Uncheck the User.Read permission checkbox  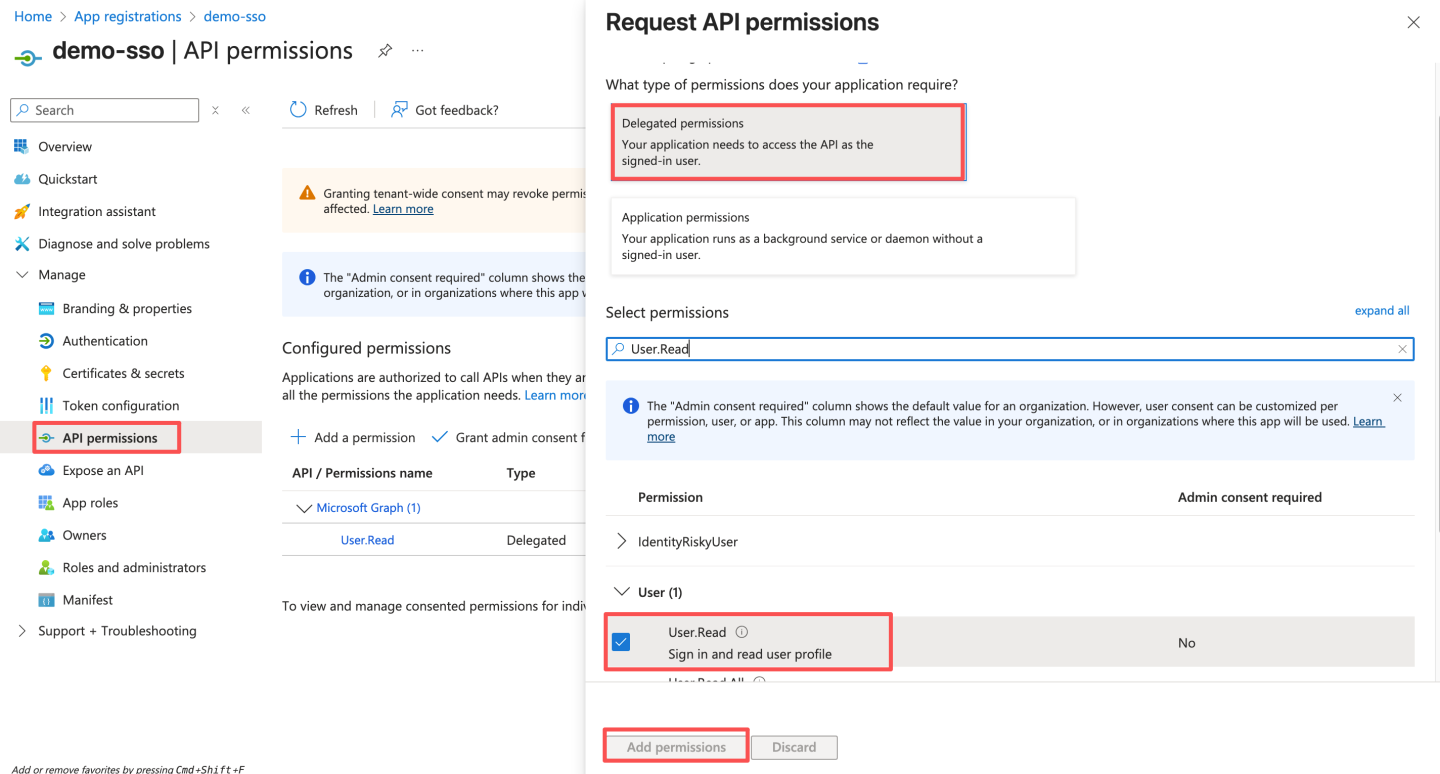621,642
